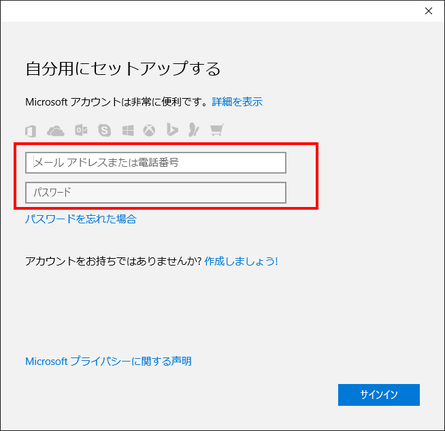Click the Office logo icon
Screen dimensions: 445x431
[31, 131]
